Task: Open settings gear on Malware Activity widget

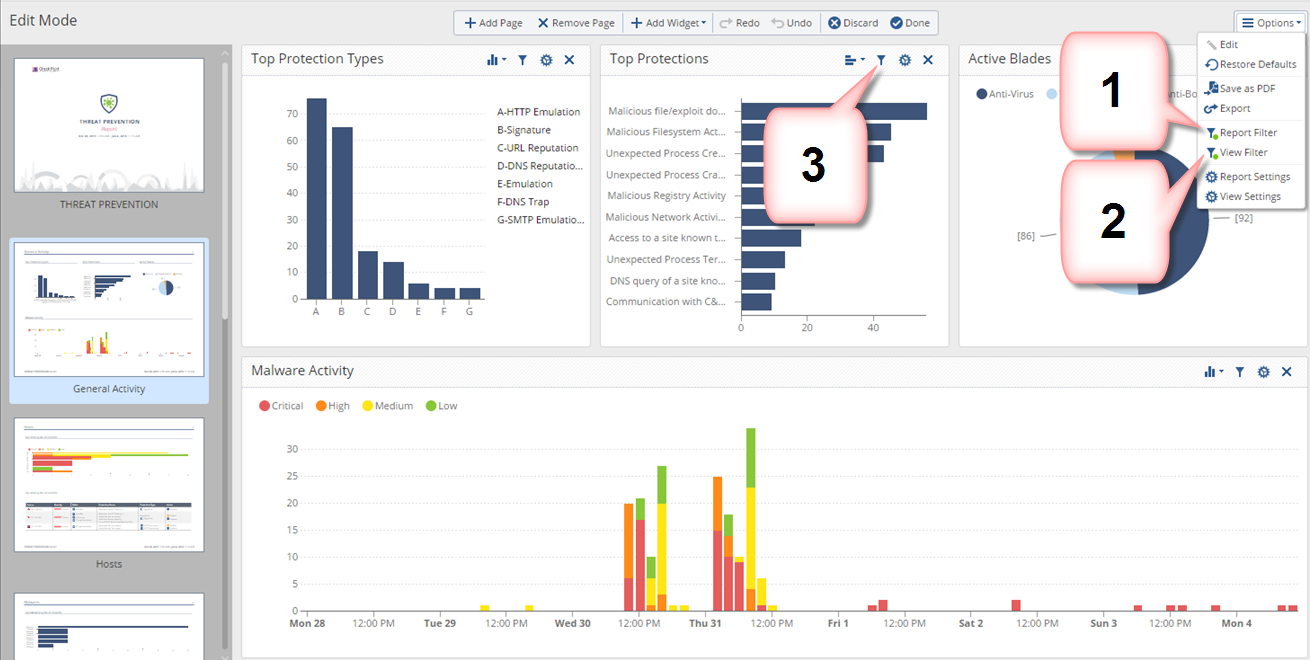Action: coord(1263,372)
